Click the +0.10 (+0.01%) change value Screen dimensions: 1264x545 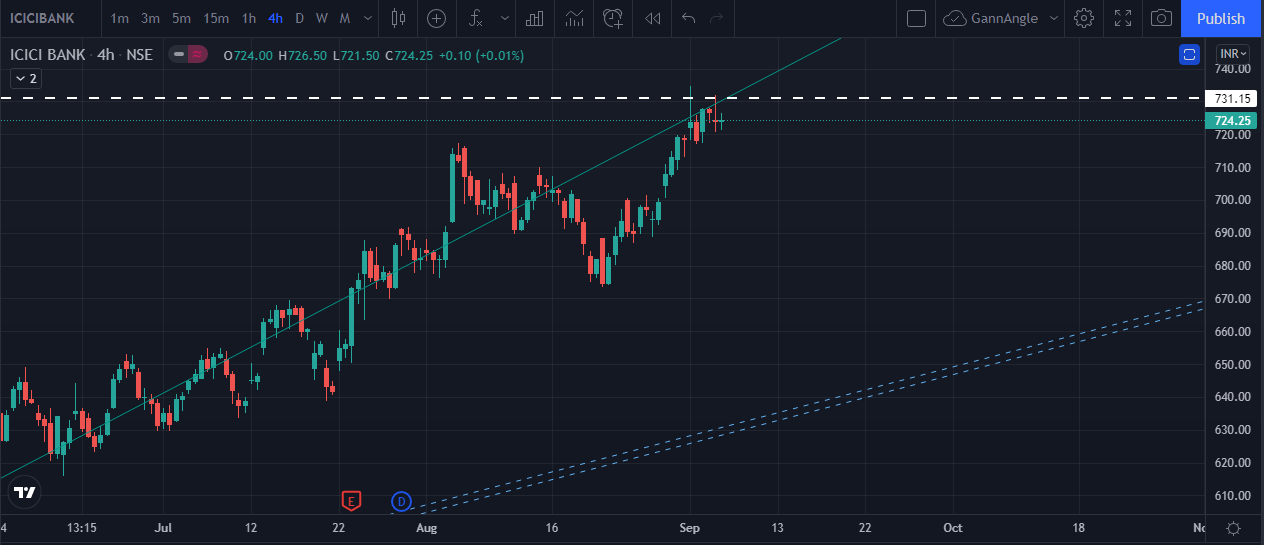tap(480, 55)
